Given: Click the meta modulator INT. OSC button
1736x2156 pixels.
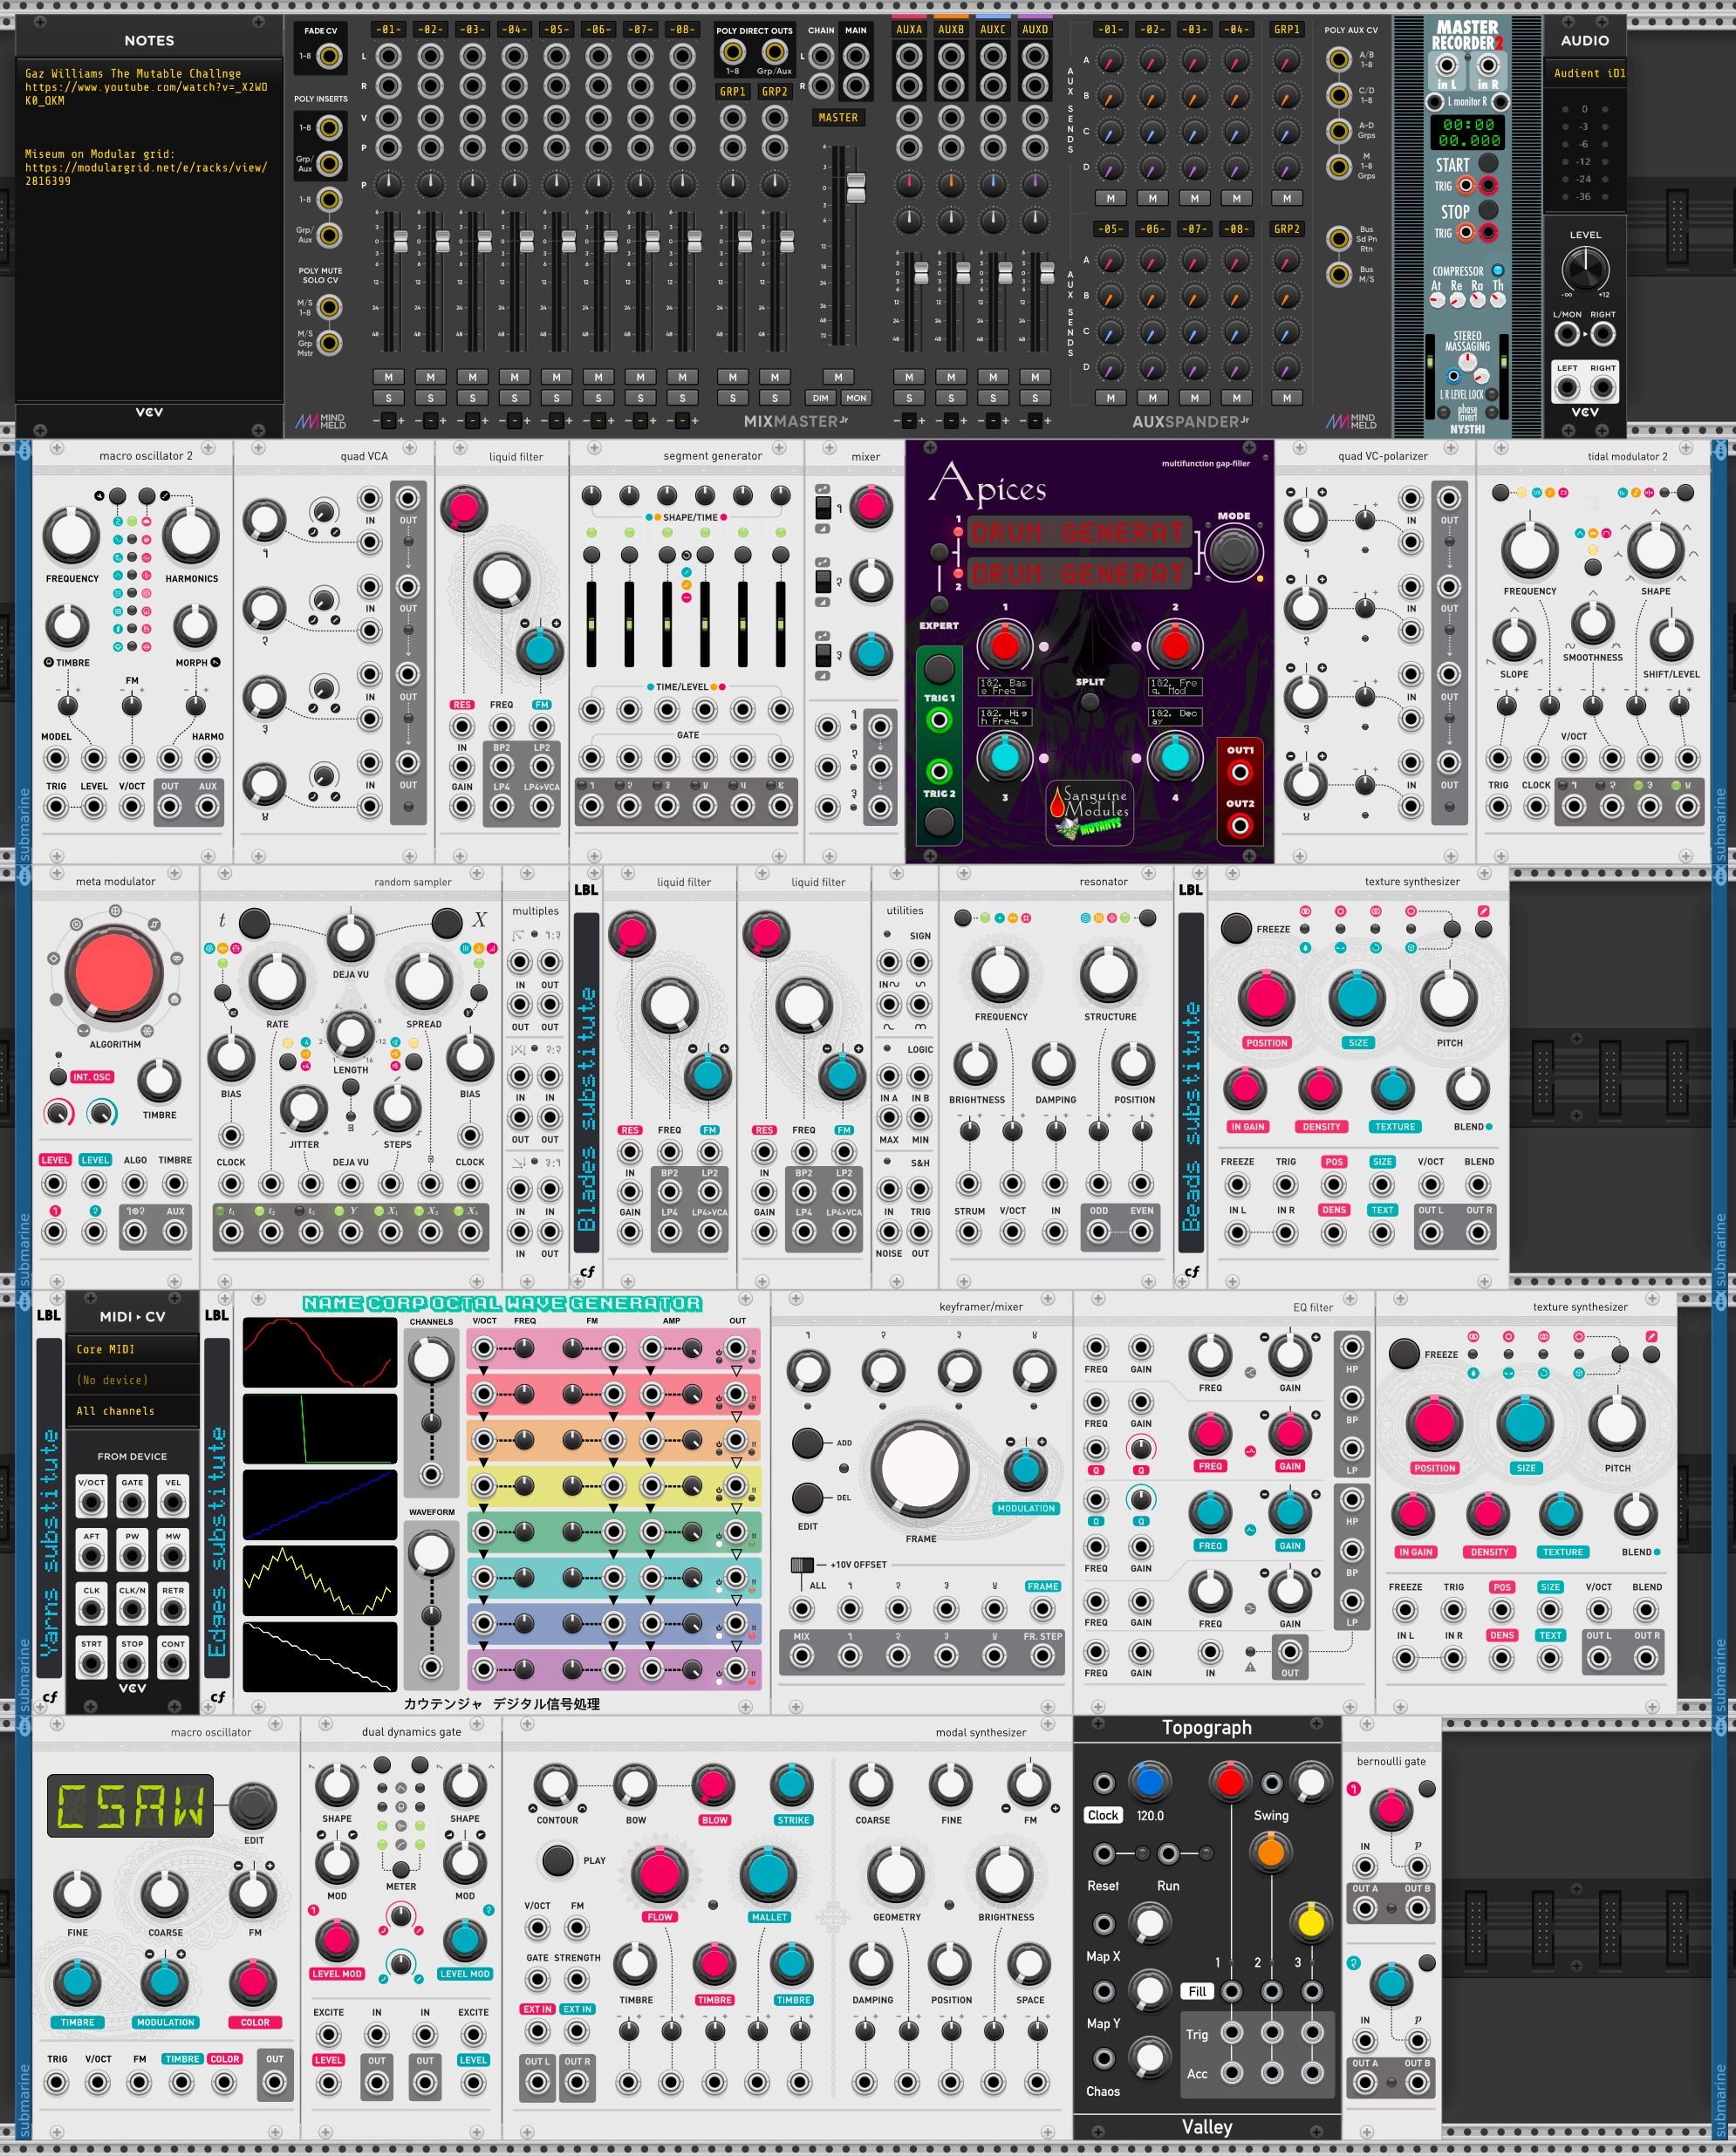Looking at the screenshot, I should pos(59,1077).
